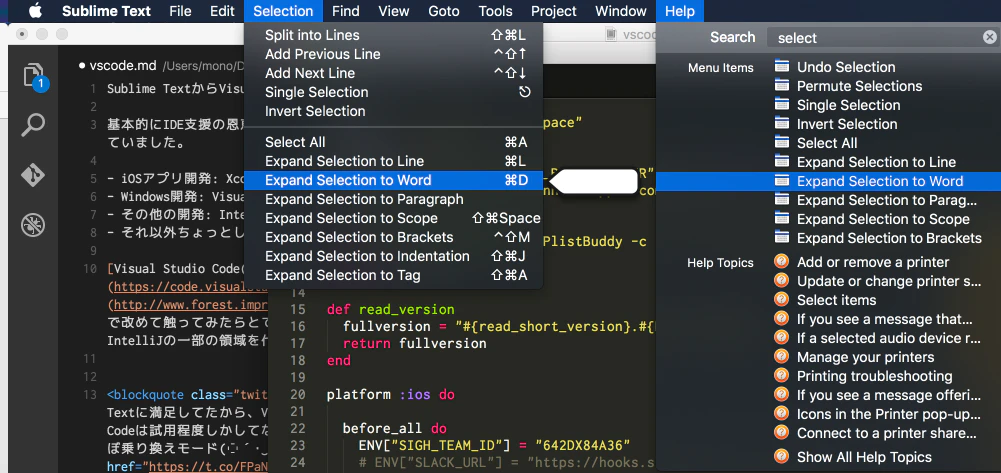
Task: Open the Apple menu
Action: (x=35, y=11)
